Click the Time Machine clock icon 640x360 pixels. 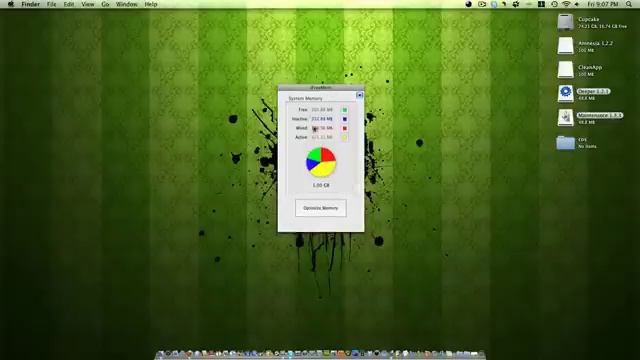[554, 4]
